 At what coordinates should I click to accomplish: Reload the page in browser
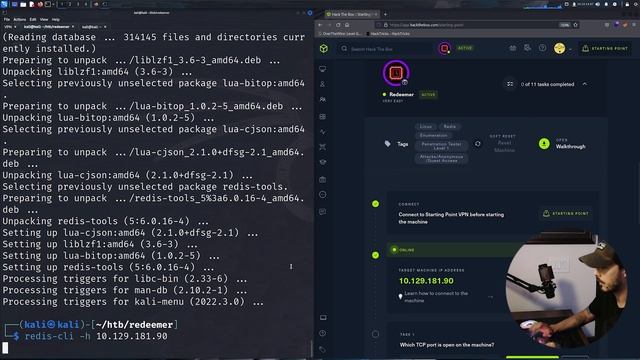pyautogui.click(x=338, y=25)
